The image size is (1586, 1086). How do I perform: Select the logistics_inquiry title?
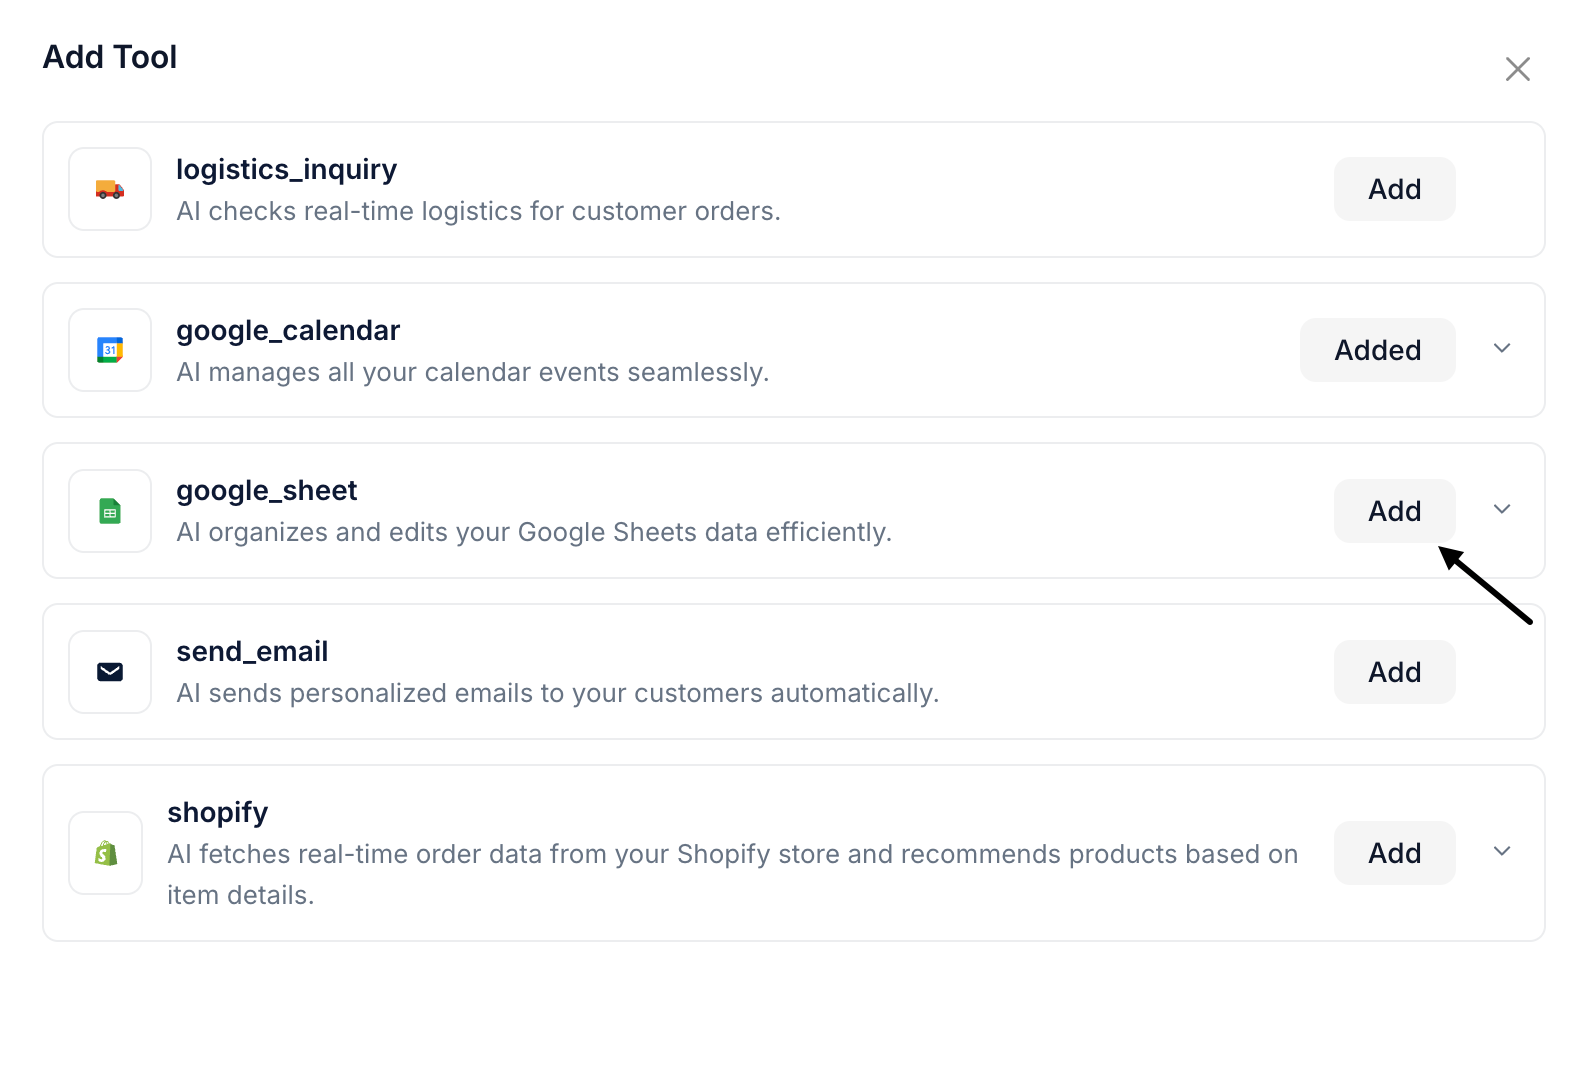click(x=286, y=169)
